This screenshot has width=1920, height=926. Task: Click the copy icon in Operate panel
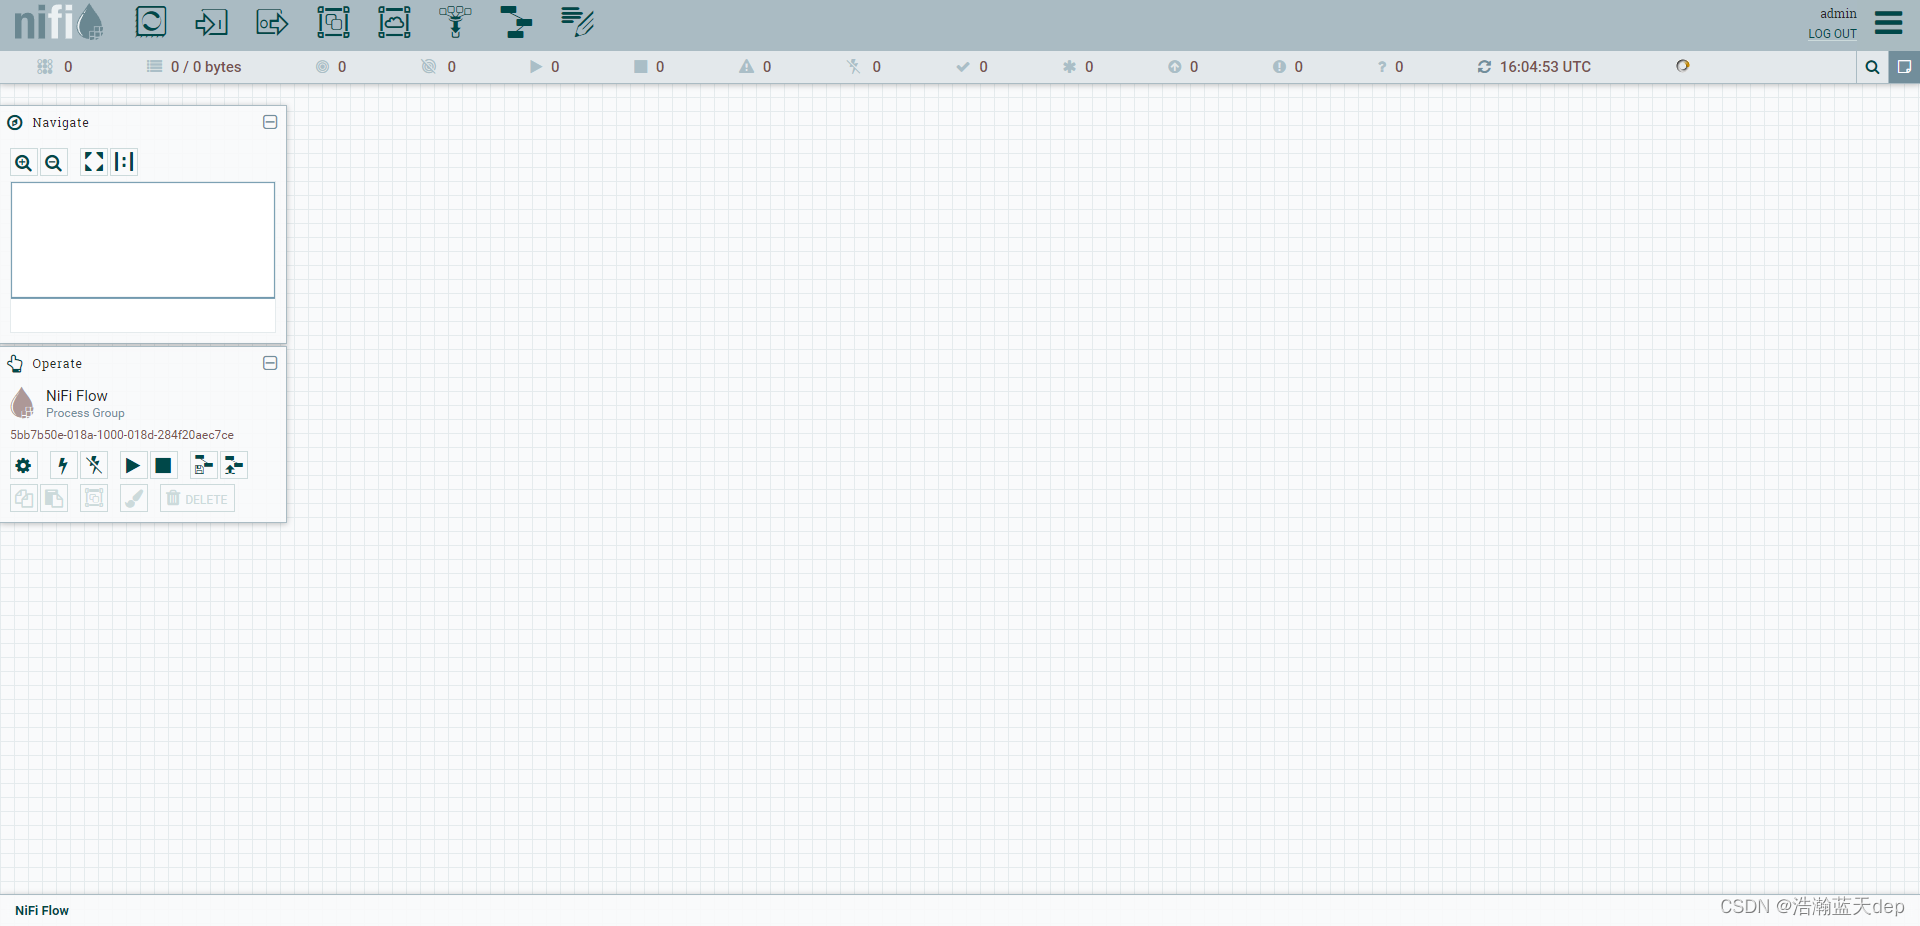click(x=24, y=498)
